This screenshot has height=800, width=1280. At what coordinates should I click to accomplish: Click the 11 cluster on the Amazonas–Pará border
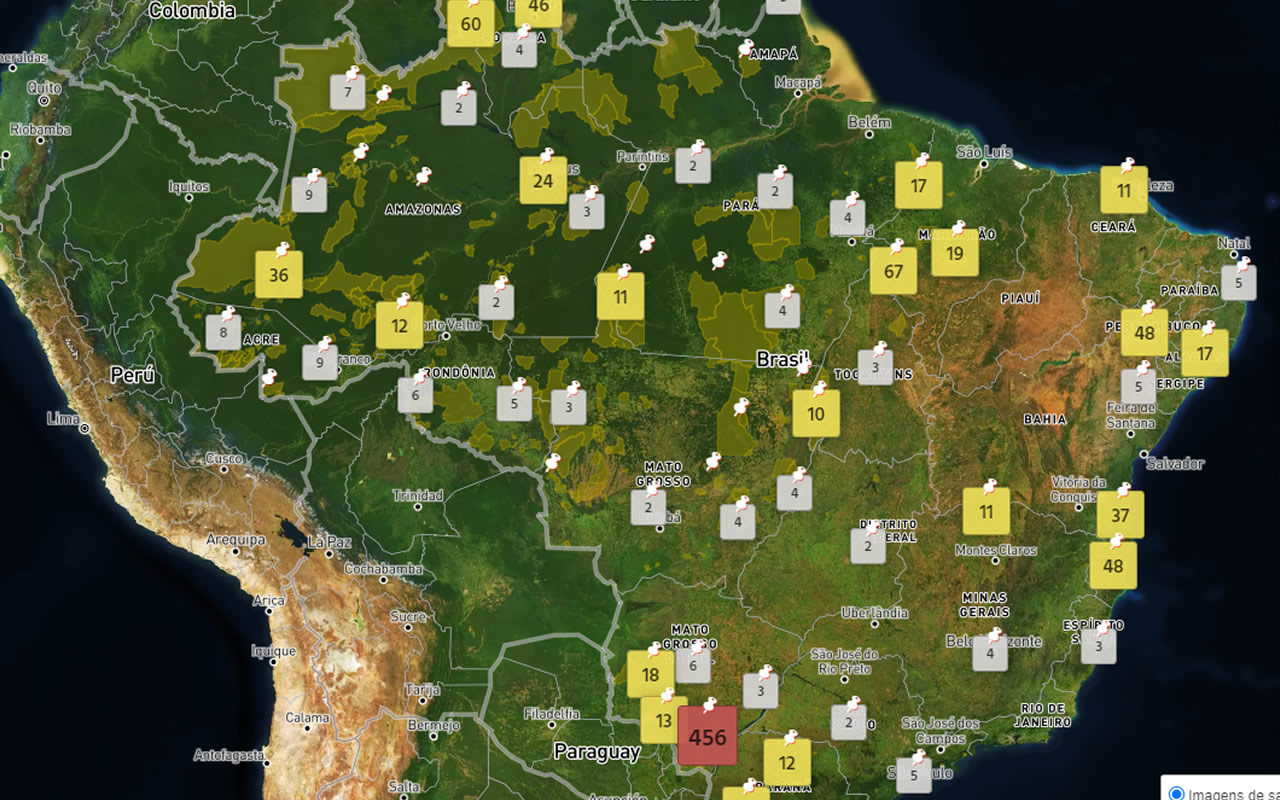pos(621,296)
